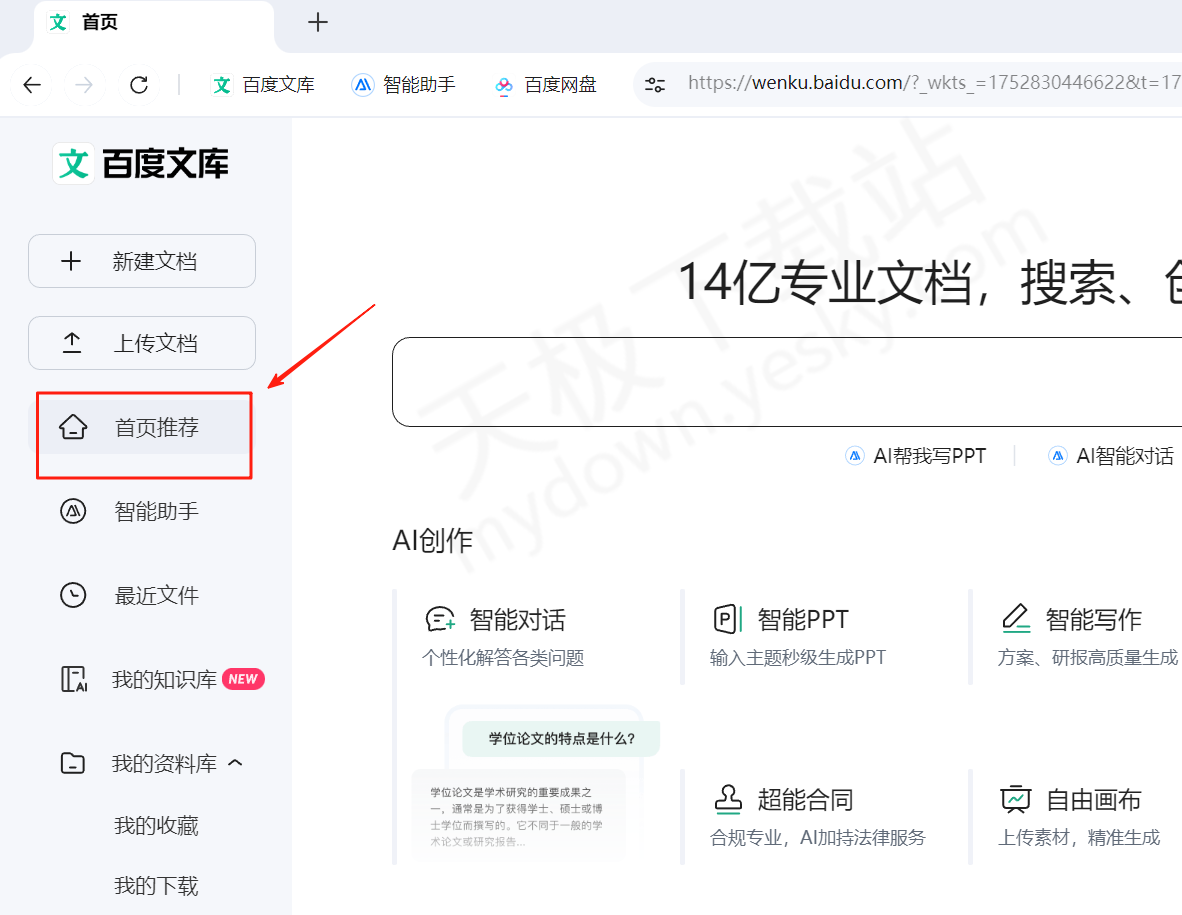Viewport: 1182px width, 915px height.
Task: Open the 百度网盘 bookmark in toolbar
Action: pos(546,84)
